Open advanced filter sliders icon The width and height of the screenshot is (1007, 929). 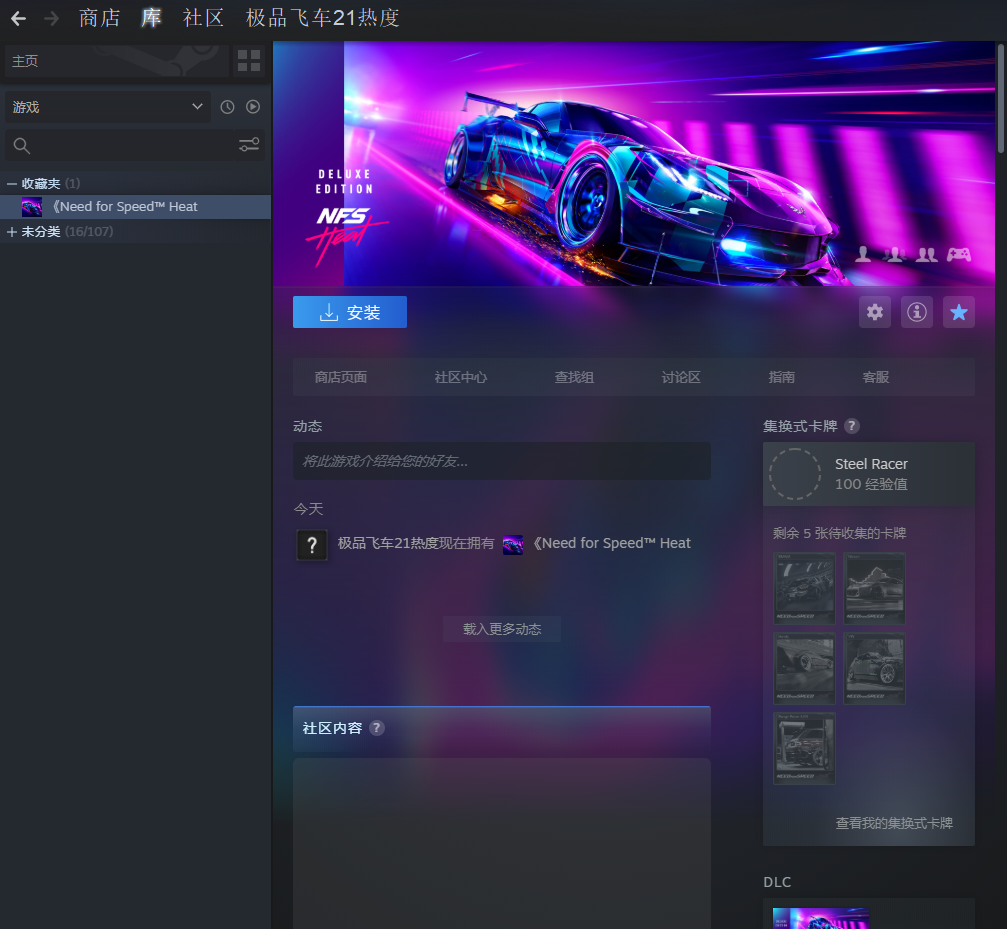pos(249,146)
